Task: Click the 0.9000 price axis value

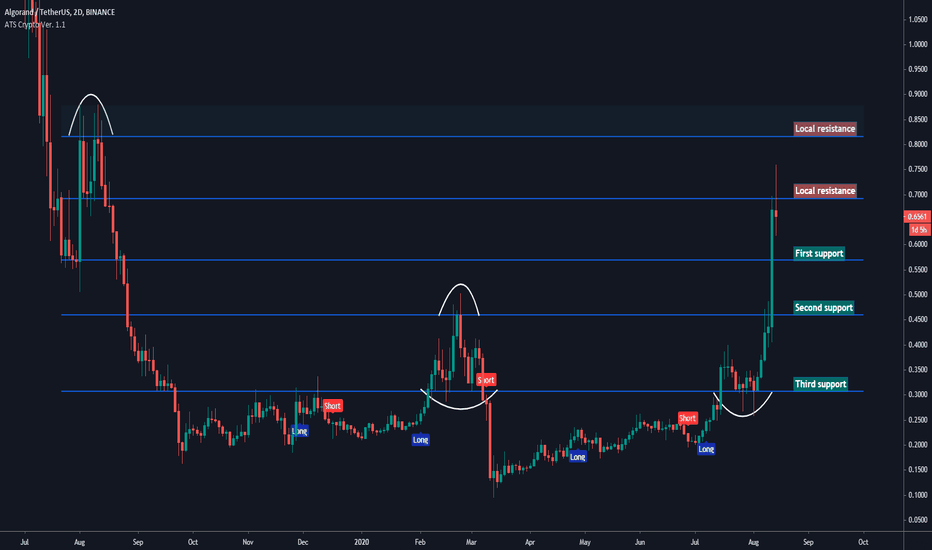Action: tap(918, 95)
